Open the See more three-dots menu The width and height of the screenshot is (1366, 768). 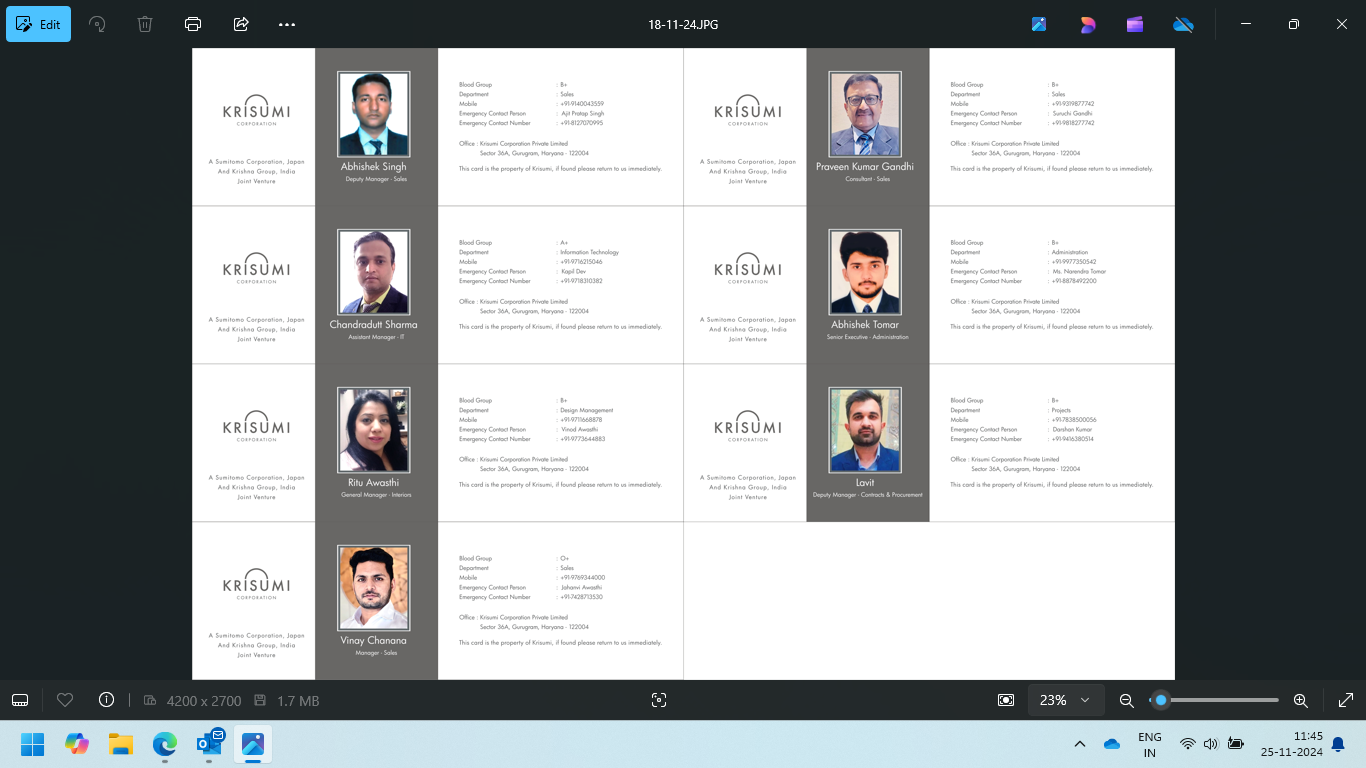287,24
